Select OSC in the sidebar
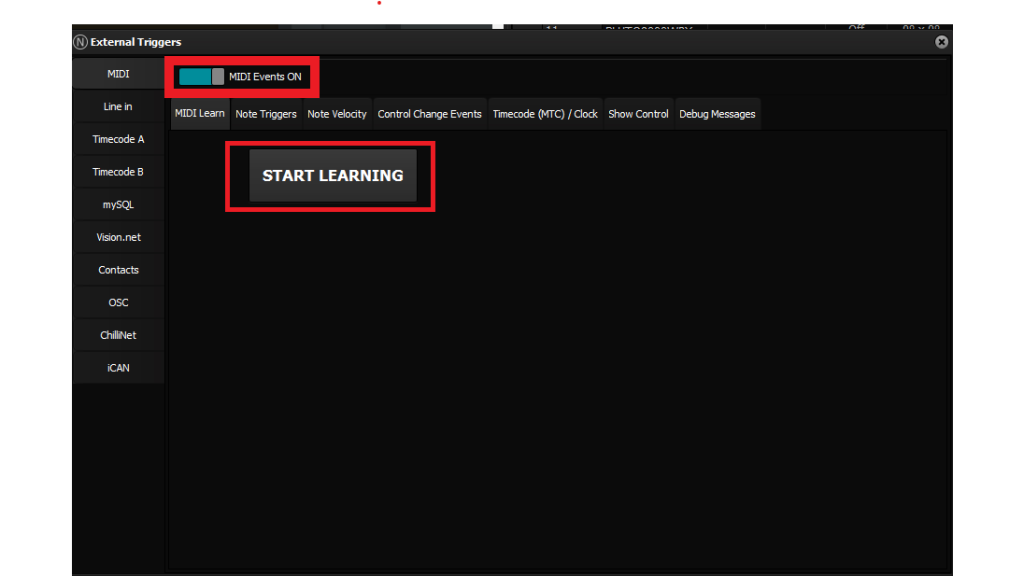This screenshot has height=576, width=1024. (x=118, y=302)
